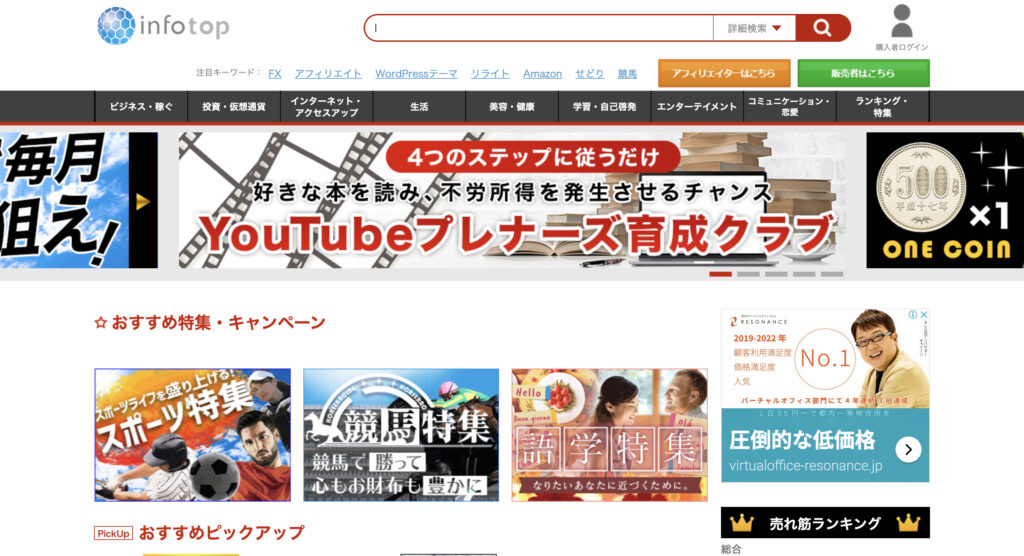Image resolution: width=1024 pixels, height=556 pixels.
Task: Open the 投資・仮想通貨 category menu
Action: [233, 106]
